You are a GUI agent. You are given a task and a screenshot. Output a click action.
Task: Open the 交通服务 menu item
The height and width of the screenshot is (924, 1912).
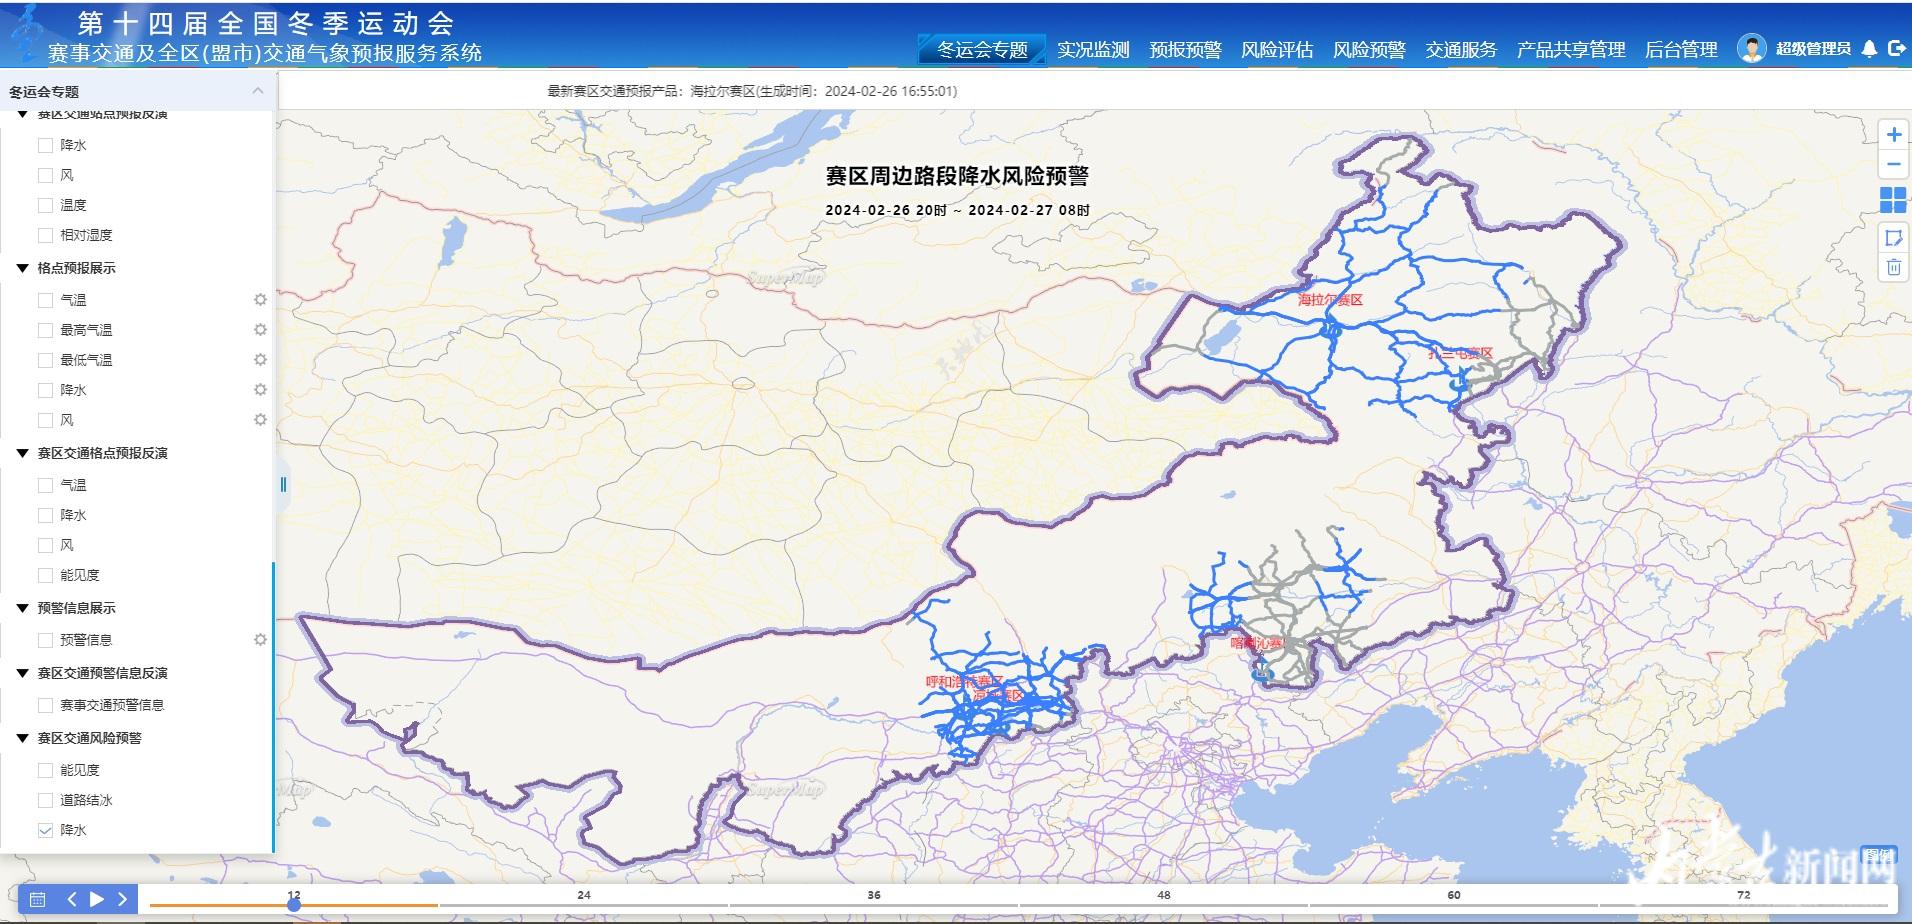(1460, 50)
